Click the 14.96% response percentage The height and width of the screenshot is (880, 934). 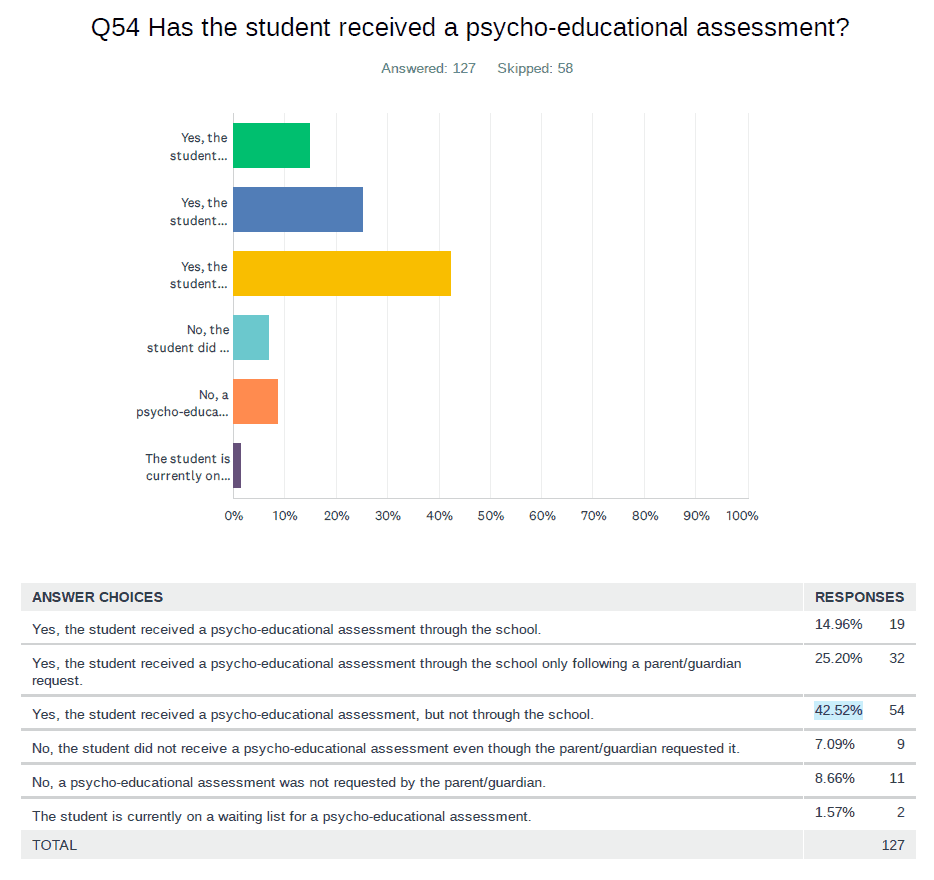coord(838,625)
